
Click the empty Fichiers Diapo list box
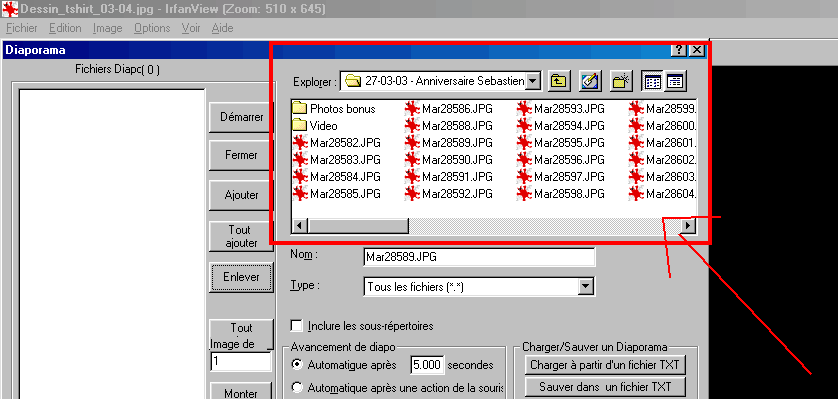pyautogui.click(x=112, y=244)
